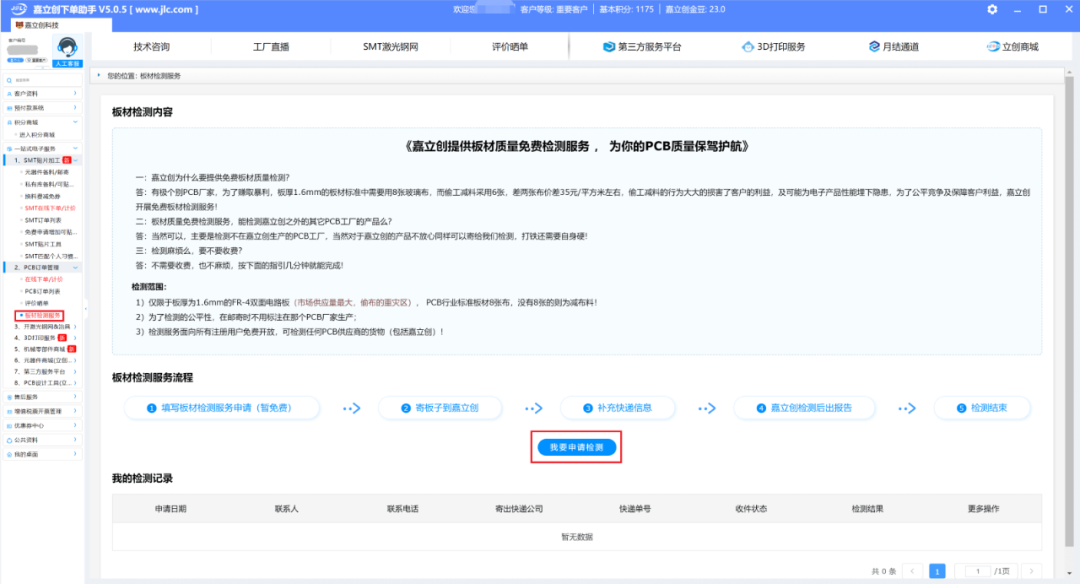1080x584 pixels.
Task: Click the 3D打印服务 icon in the top navigation
Action: point(747,47)
